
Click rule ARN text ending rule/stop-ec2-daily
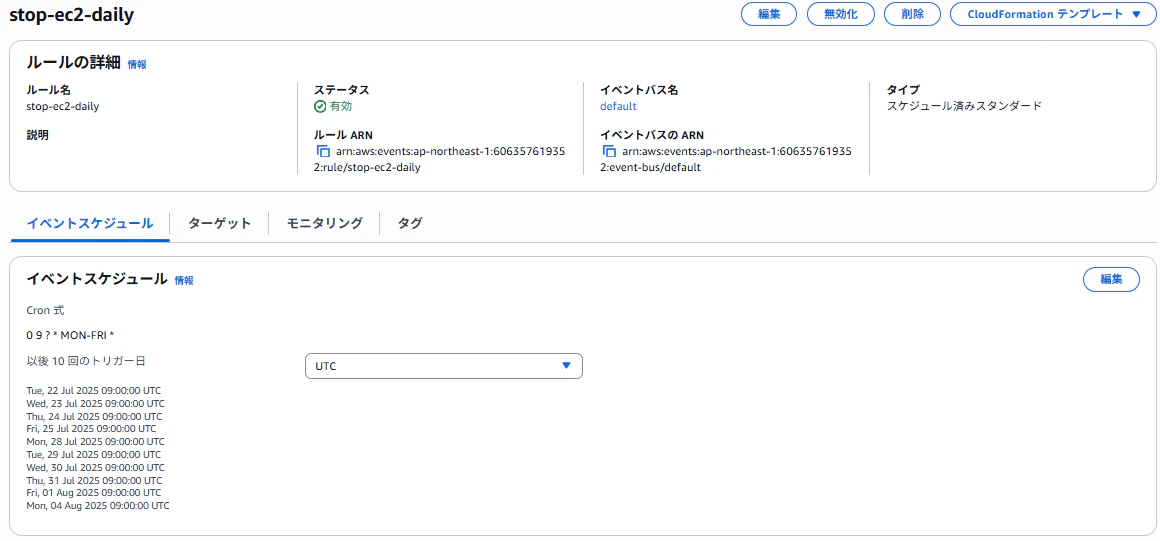click(x=440, y=159)
